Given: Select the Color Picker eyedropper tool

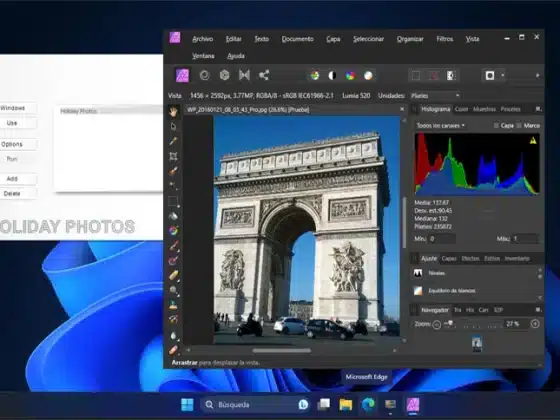Looking at the screenshot, I should (173, 141).
